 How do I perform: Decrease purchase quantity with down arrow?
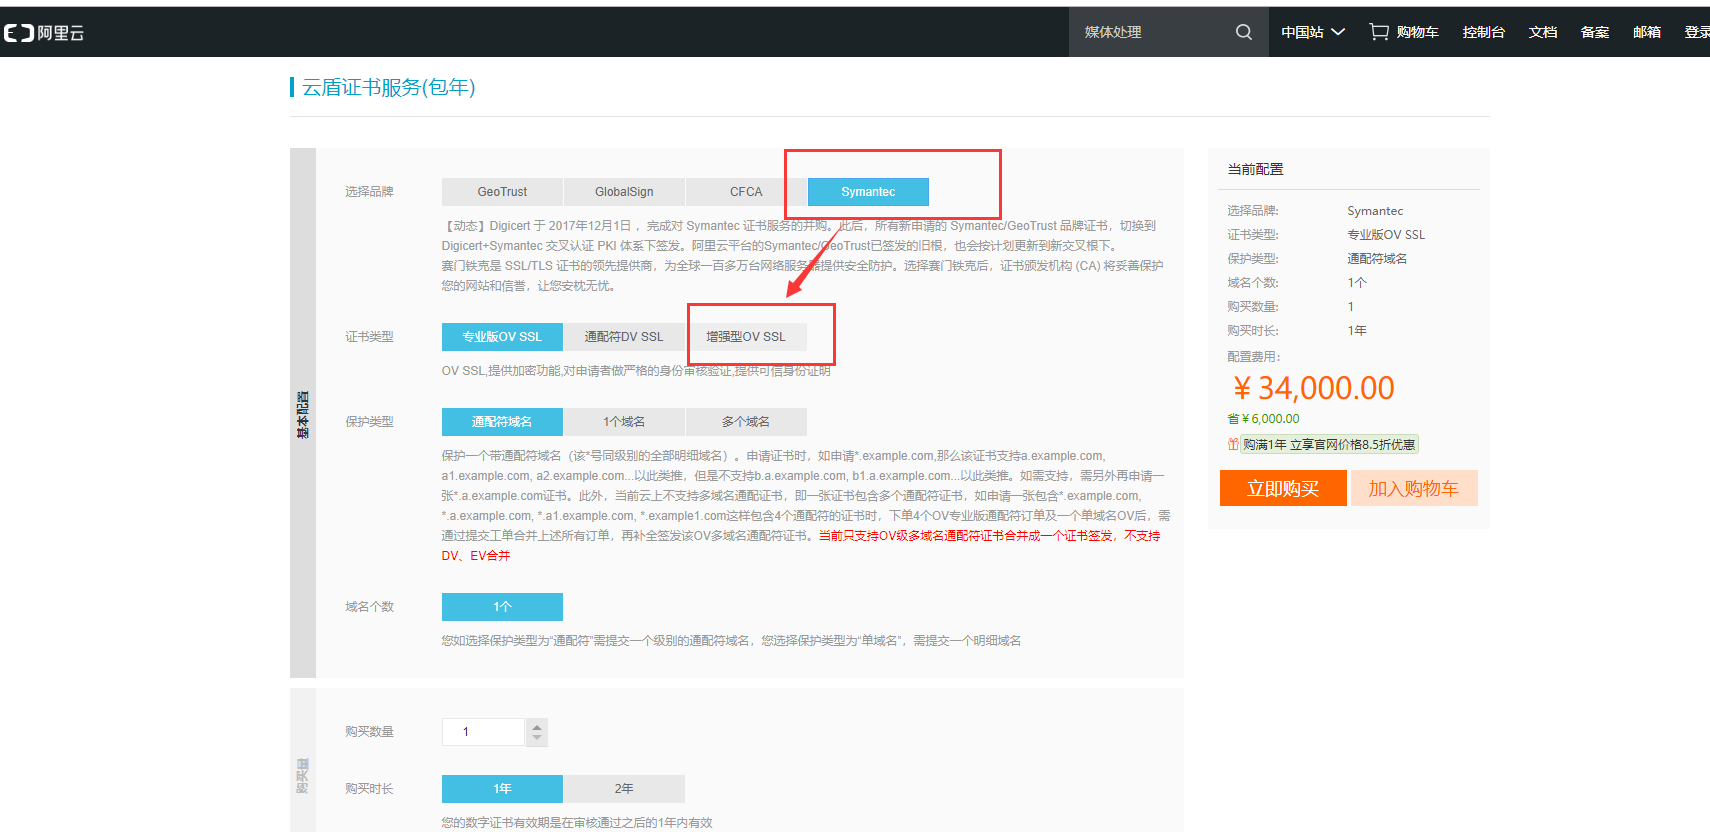coord(537,738)
